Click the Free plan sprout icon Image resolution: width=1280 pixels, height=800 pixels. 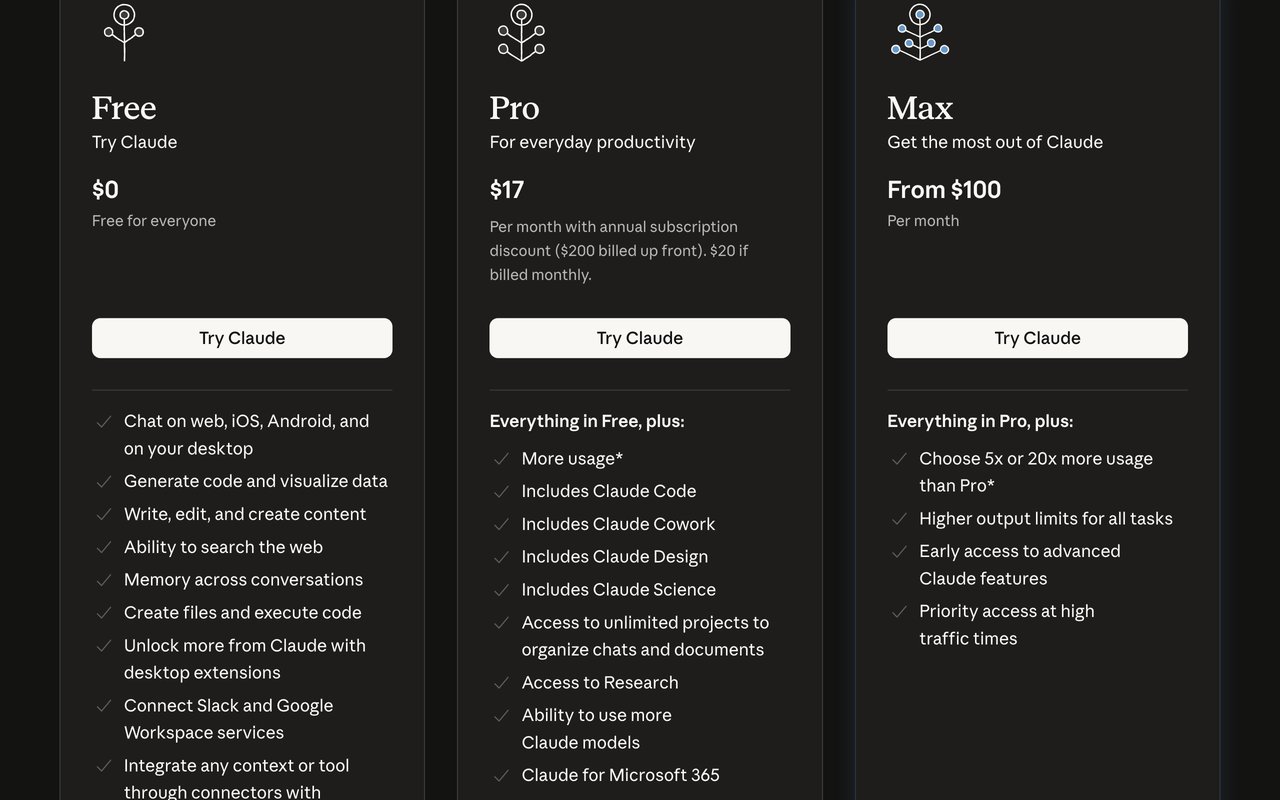pos(124,32)
